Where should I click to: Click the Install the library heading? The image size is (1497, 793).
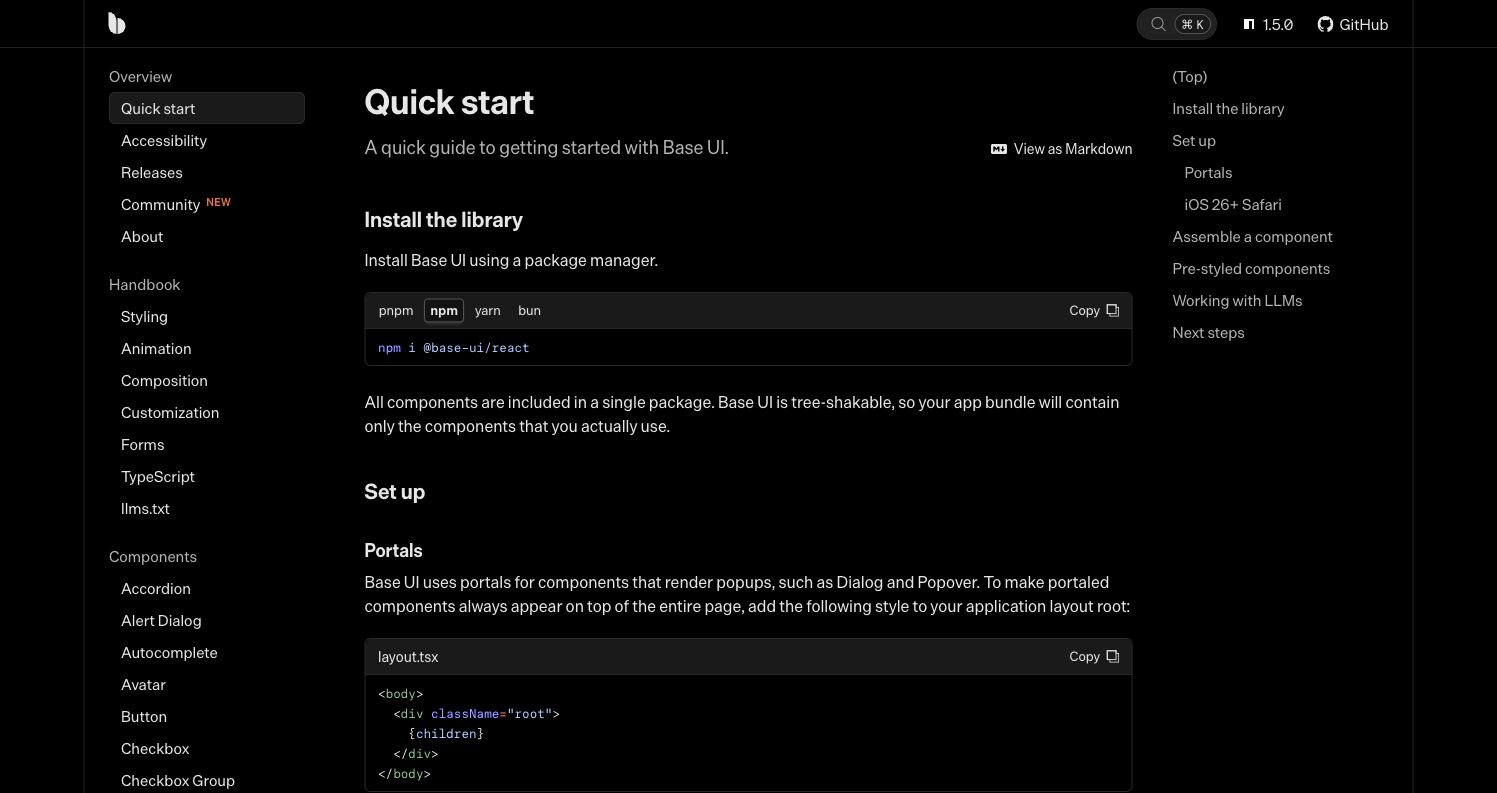click(443, 220)
